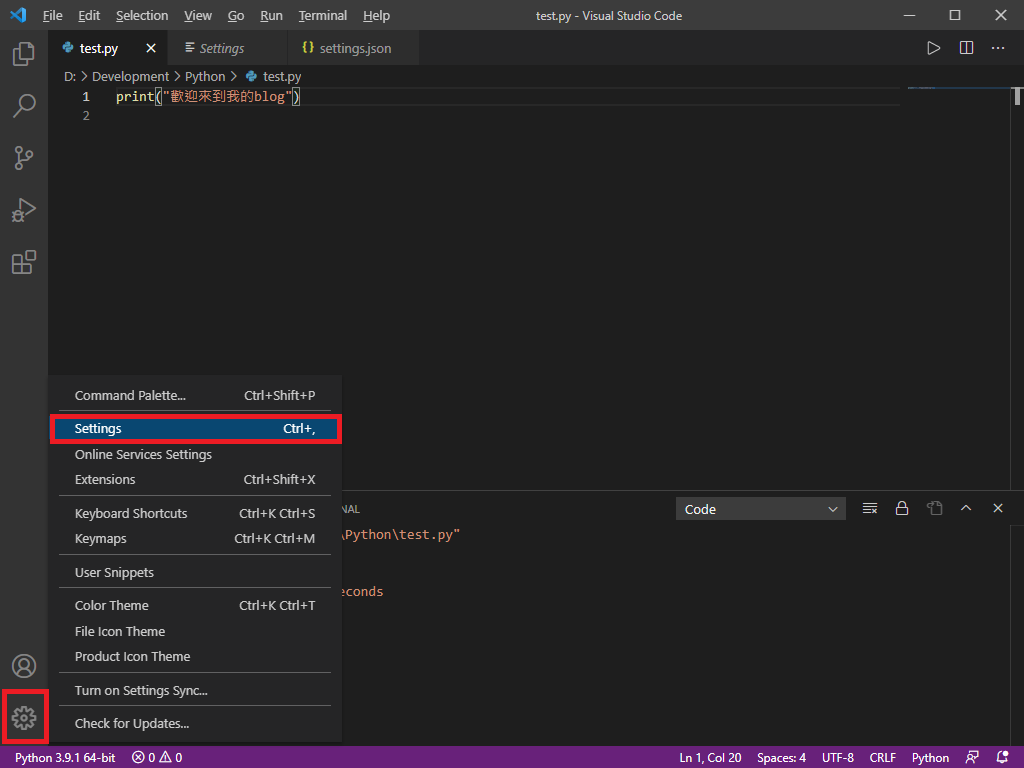Choose Extensions in the Manage menu
1024x768 pixels.
pos(195,480)
